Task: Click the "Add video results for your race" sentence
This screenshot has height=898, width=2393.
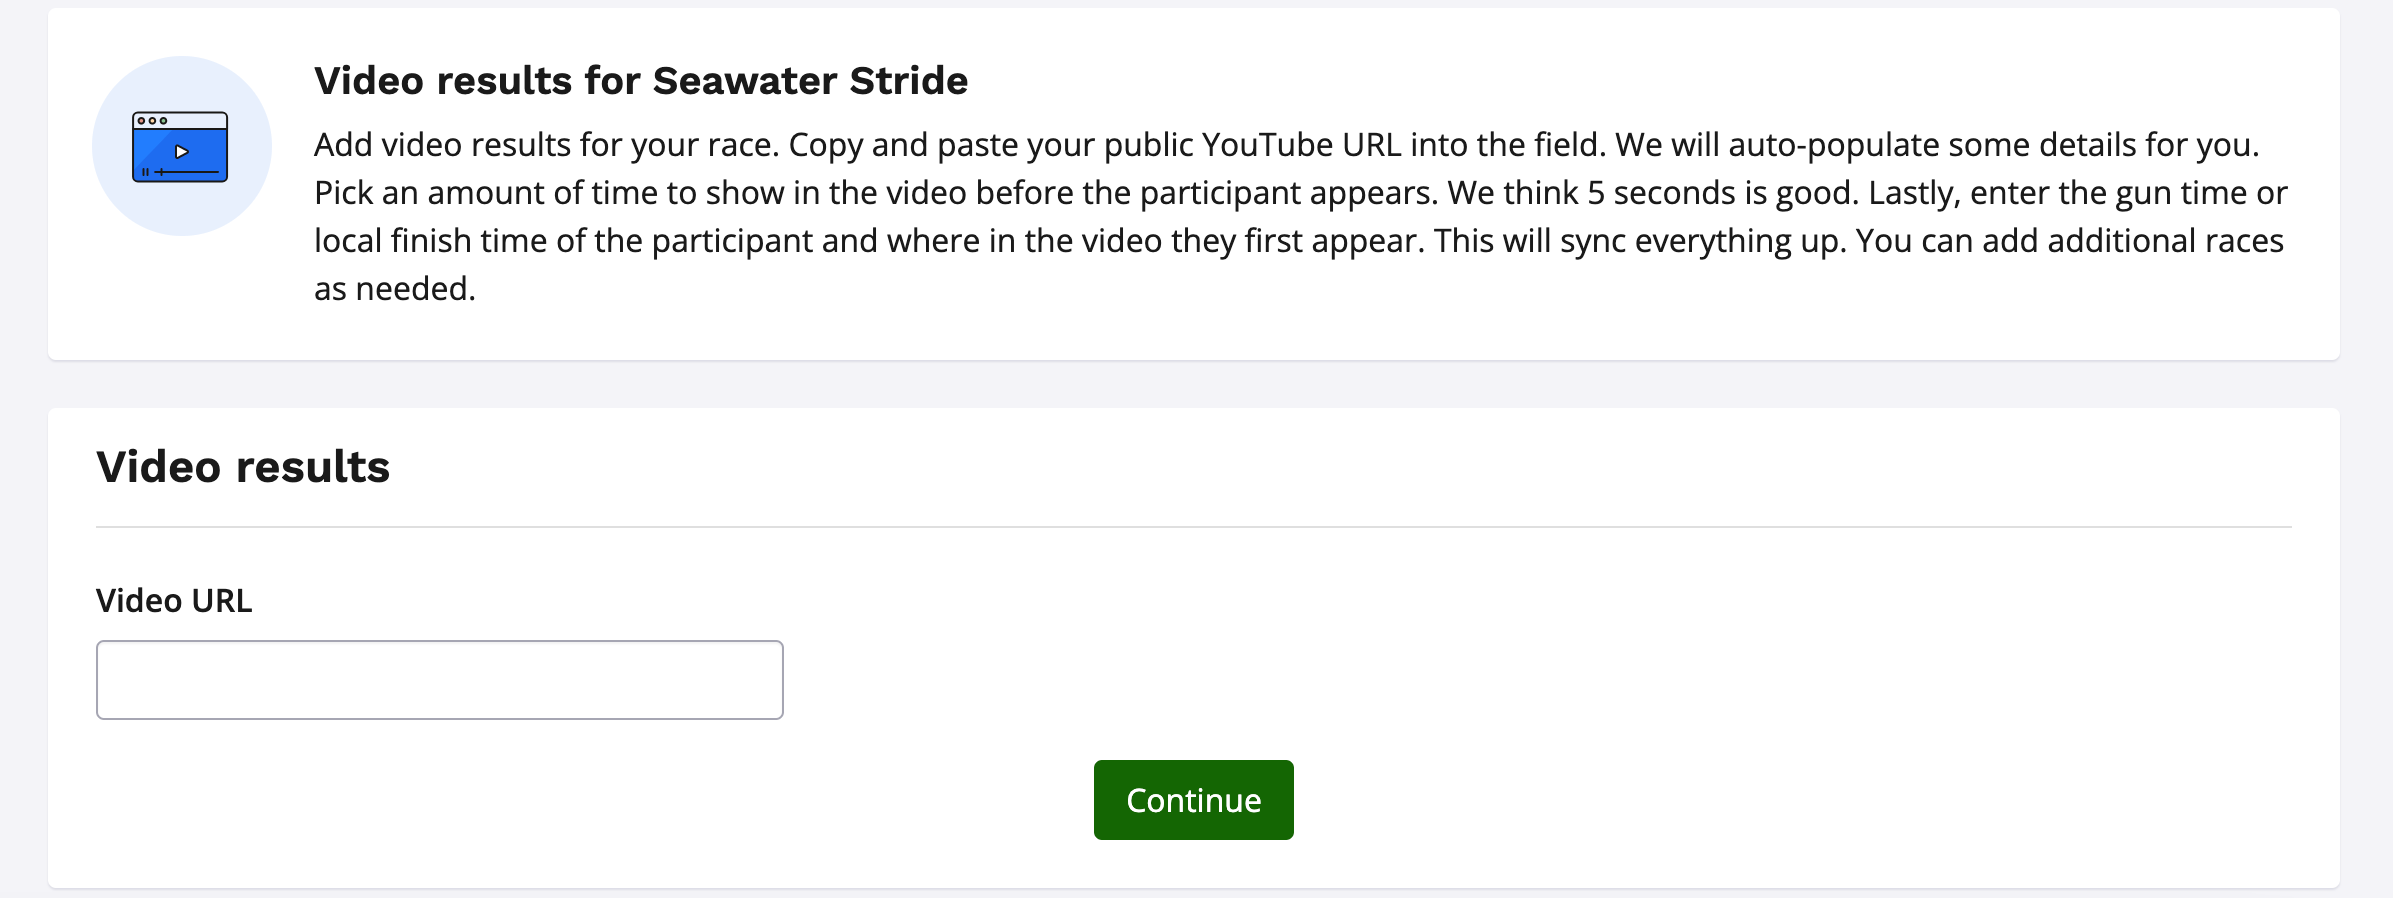Action: point(545,145)
